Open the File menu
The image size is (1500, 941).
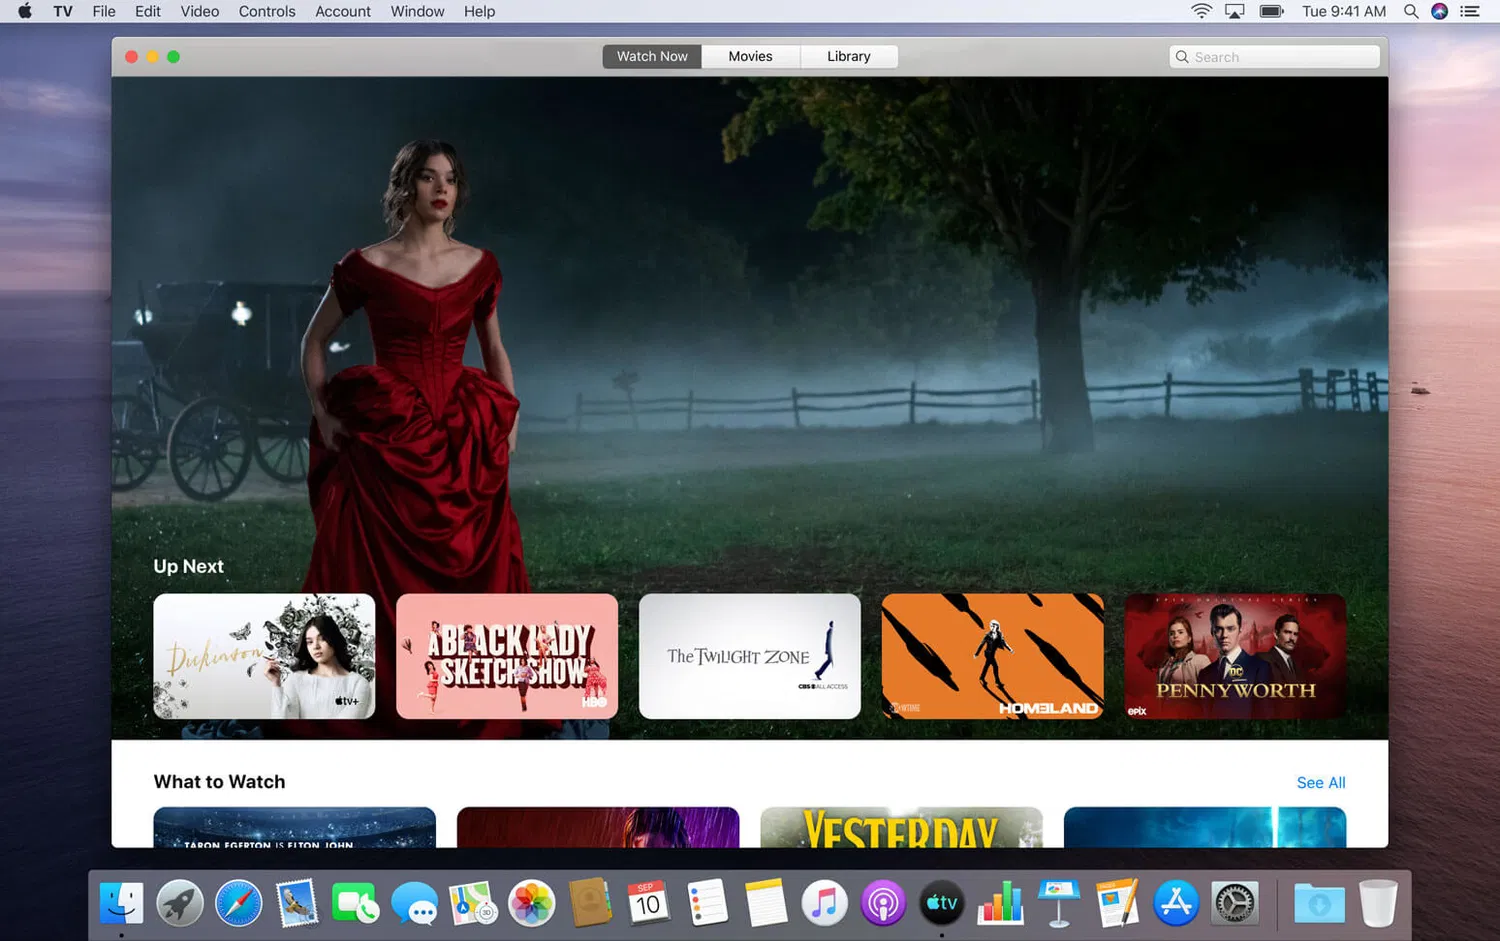pos(104,11)
